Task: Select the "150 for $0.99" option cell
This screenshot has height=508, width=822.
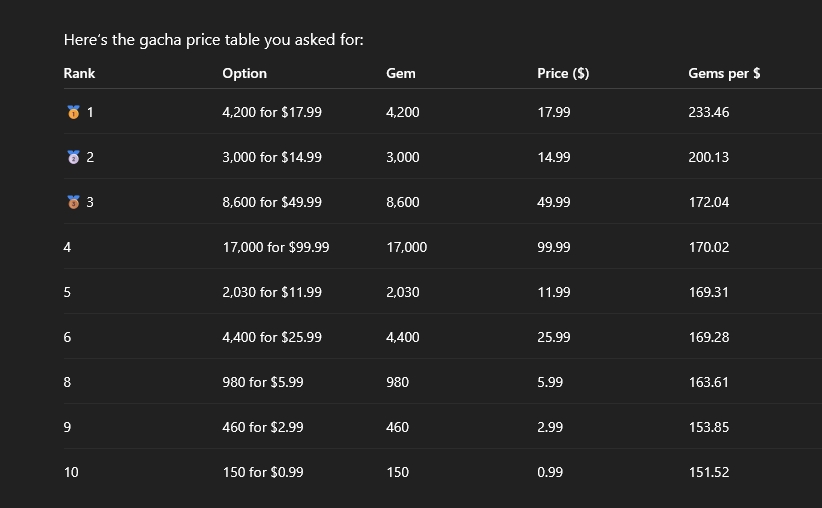Action: pyautogui.click(x=263, y=472)
